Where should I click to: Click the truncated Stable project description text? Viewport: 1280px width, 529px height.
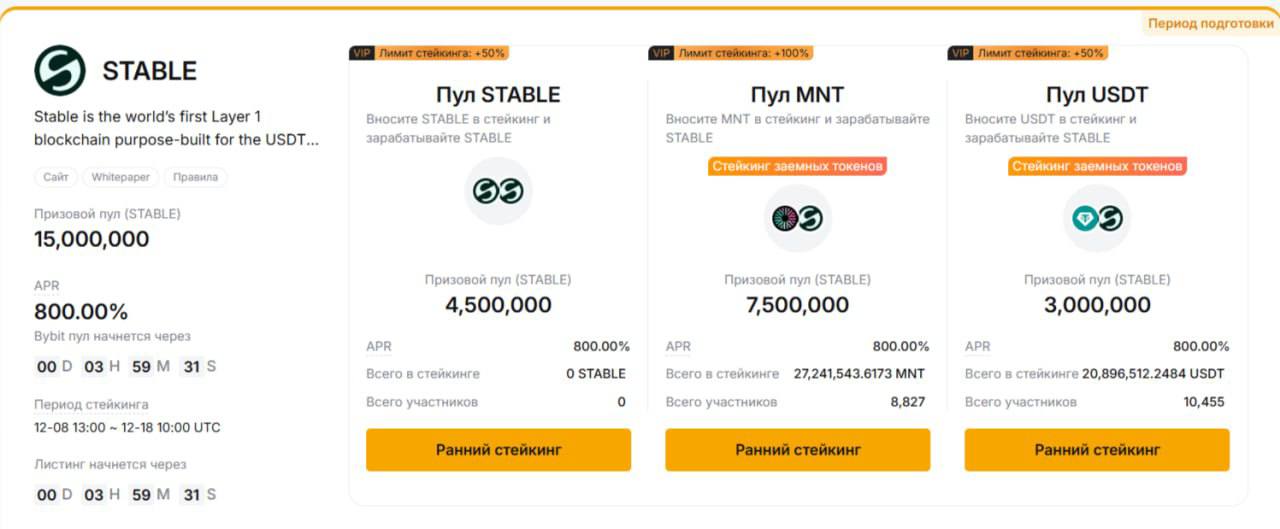pos(176,128)
